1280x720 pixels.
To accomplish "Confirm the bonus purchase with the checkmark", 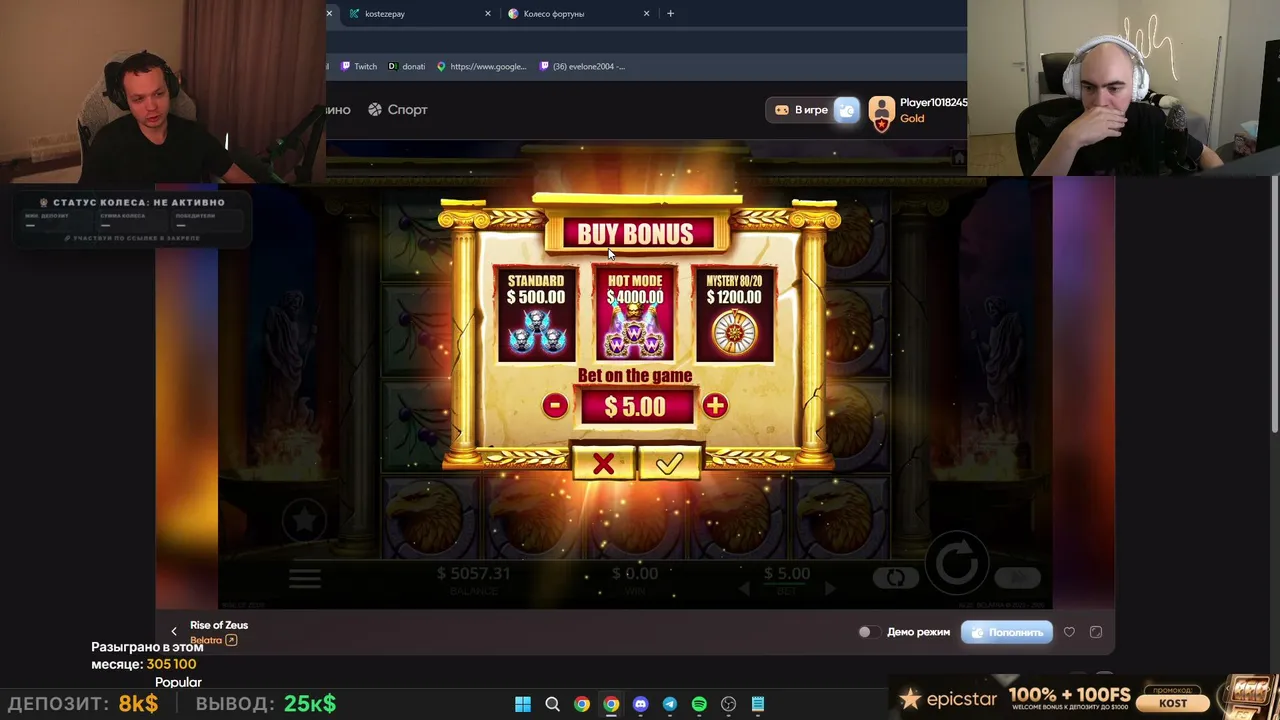I will [669, 463].
